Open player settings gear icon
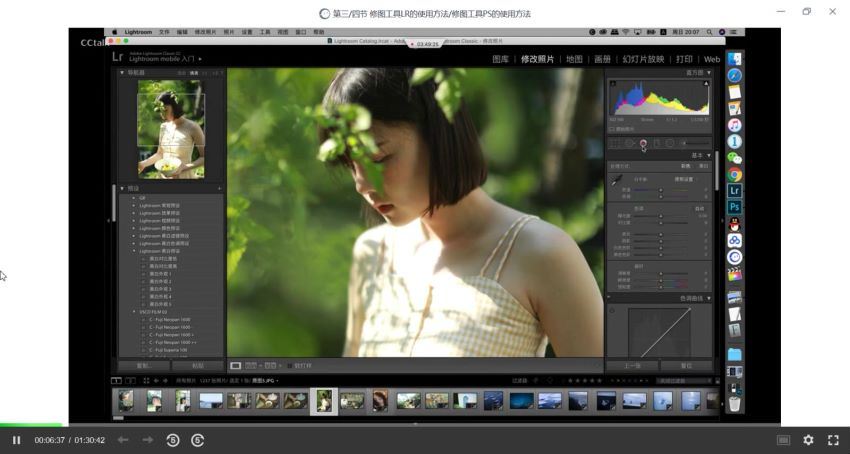 tap(808, 440)
